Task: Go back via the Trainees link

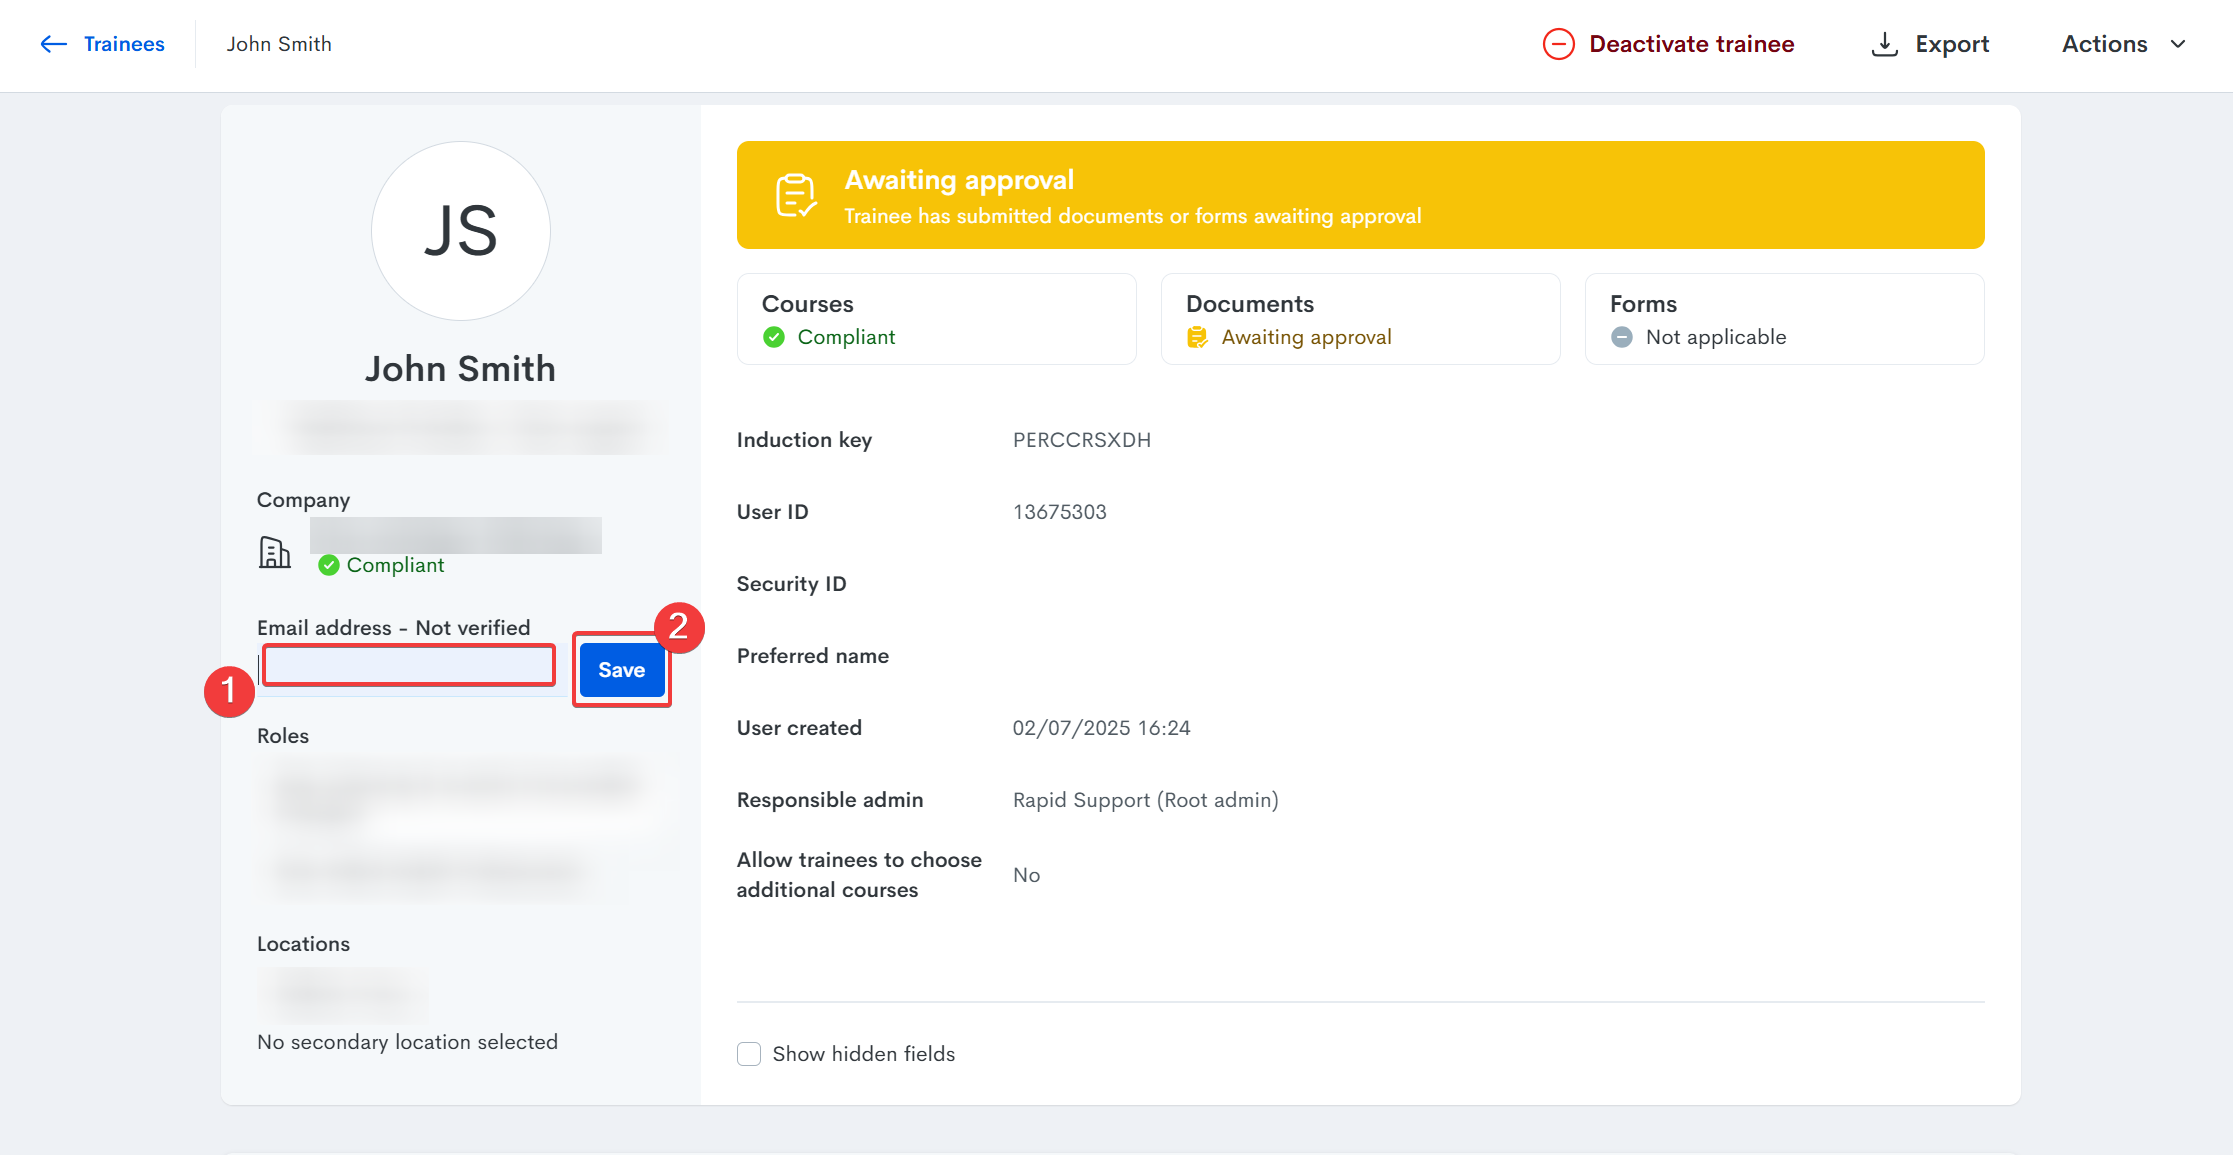Action: click(x=124, y=44)
